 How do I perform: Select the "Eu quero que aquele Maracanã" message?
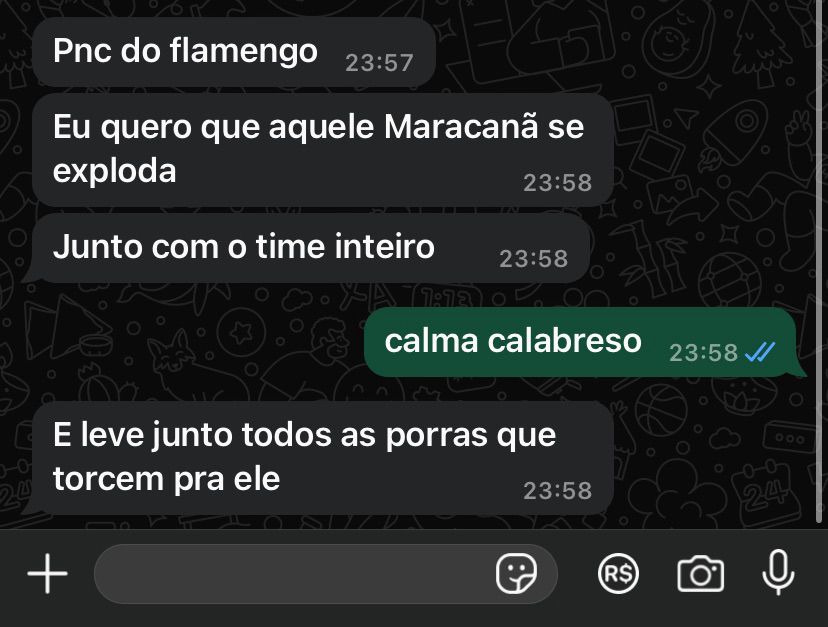click(x=323, y=149)
